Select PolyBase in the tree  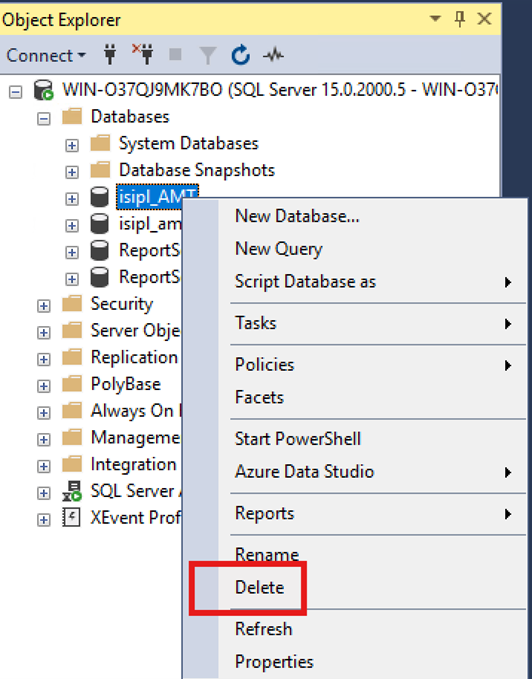[126, 385]
